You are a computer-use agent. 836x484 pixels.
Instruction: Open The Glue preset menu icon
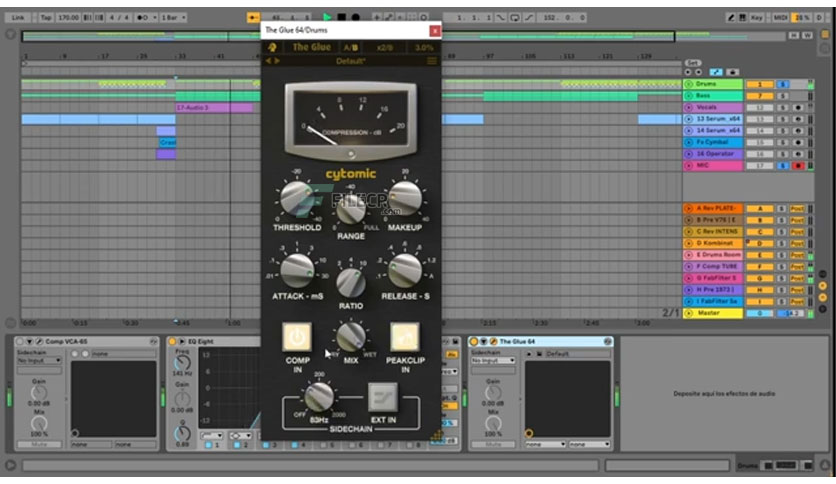(432, 61)
